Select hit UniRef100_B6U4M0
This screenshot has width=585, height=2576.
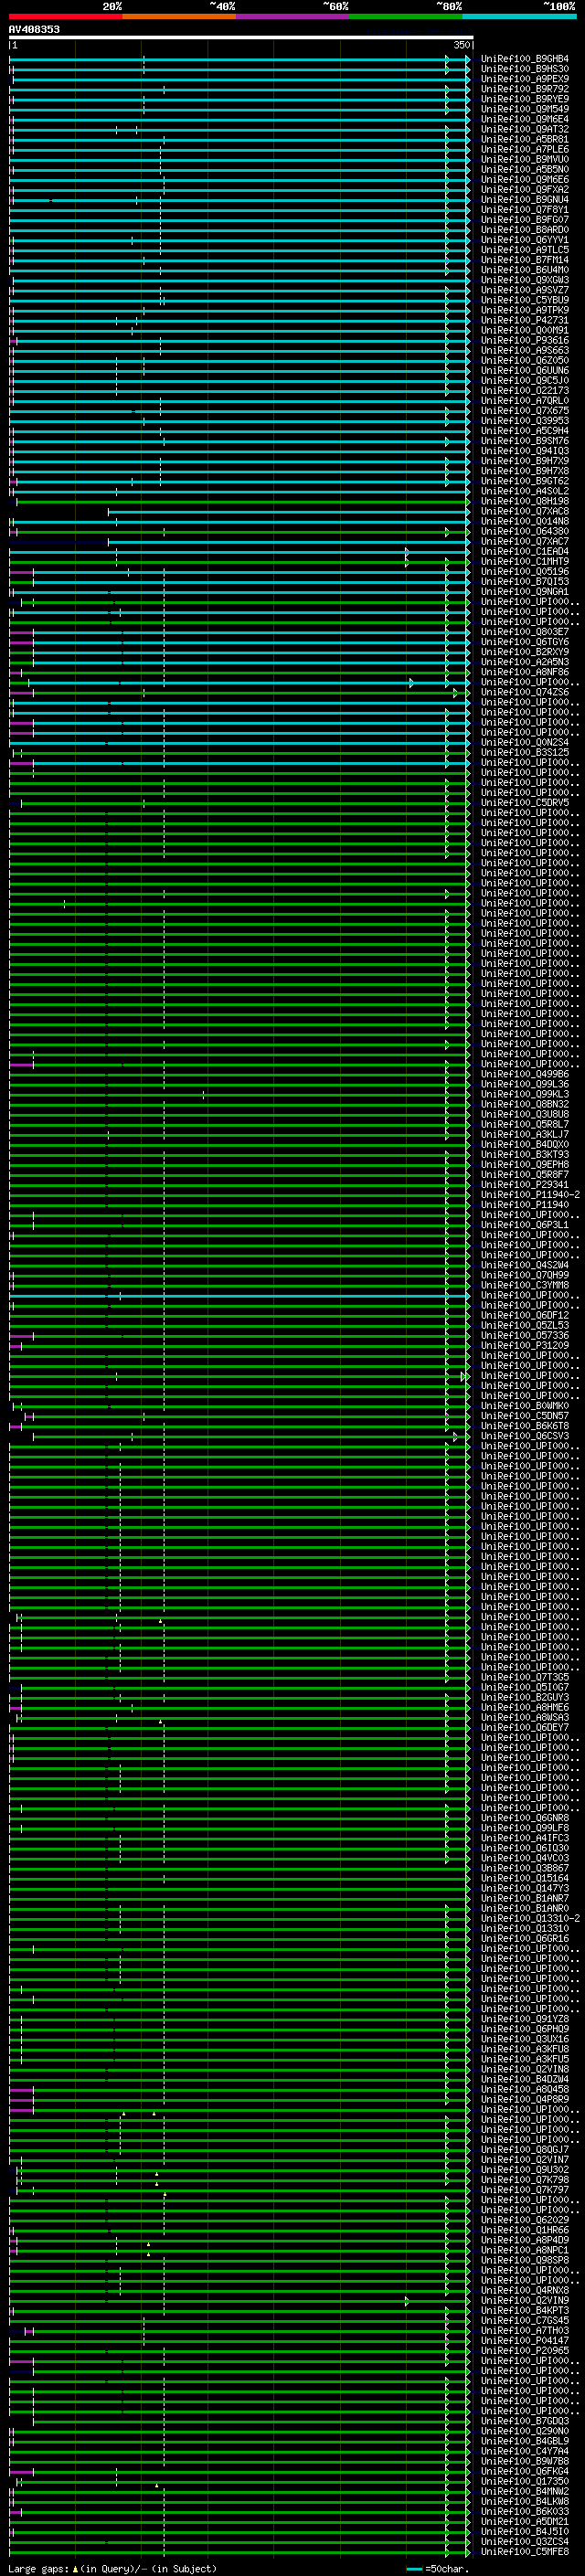pos(525,270)
